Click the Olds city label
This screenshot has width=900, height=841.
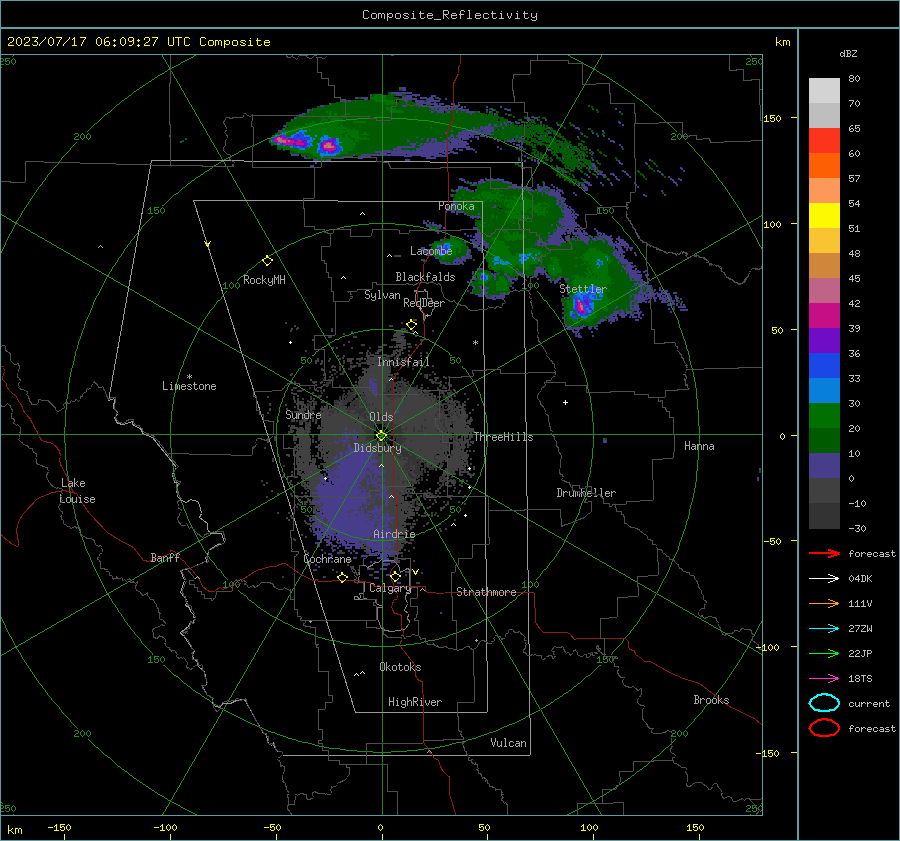click(x=381, y=417)
